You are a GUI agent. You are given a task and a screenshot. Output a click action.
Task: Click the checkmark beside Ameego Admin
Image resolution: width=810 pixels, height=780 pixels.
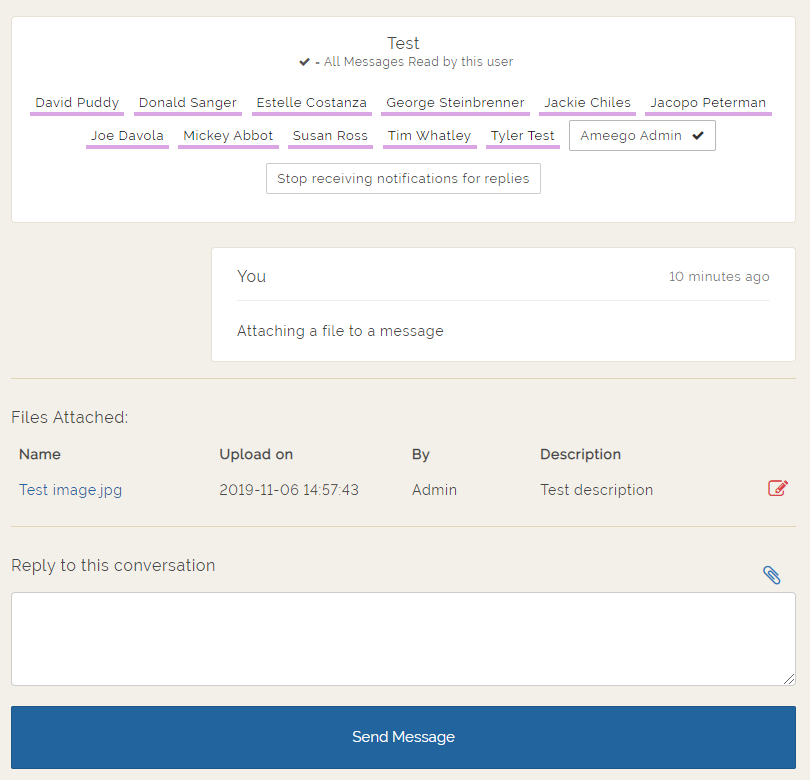698,136
